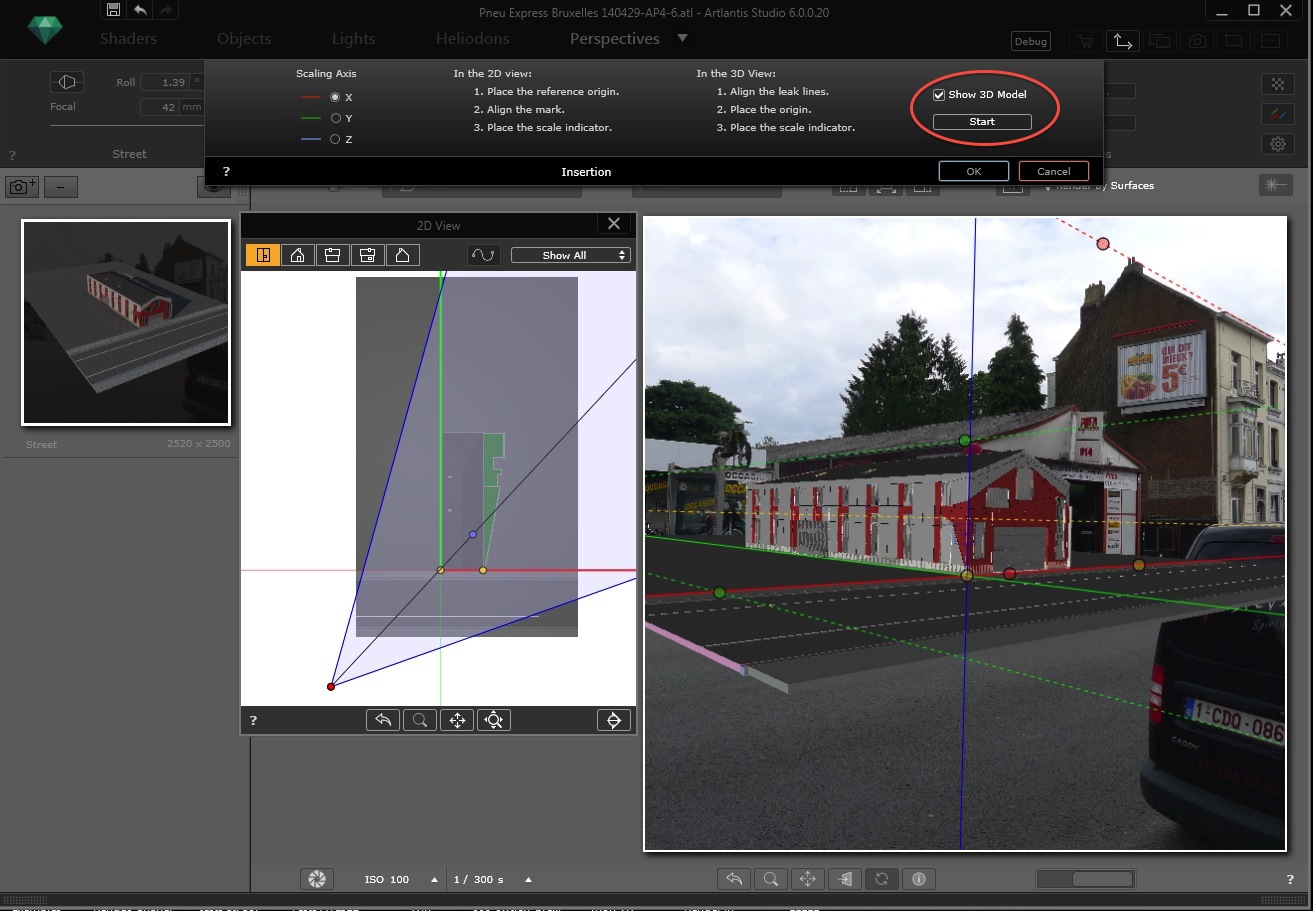Image resolution: width=1313 pixels, height=911 pixels.
Task: Uncheck the Show 3D Model checkbox
Action: (939, 95)
